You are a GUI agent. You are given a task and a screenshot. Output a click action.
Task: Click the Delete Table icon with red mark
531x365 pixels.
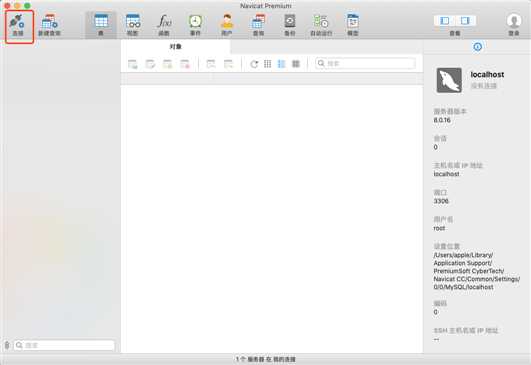[x=185, y=64]
